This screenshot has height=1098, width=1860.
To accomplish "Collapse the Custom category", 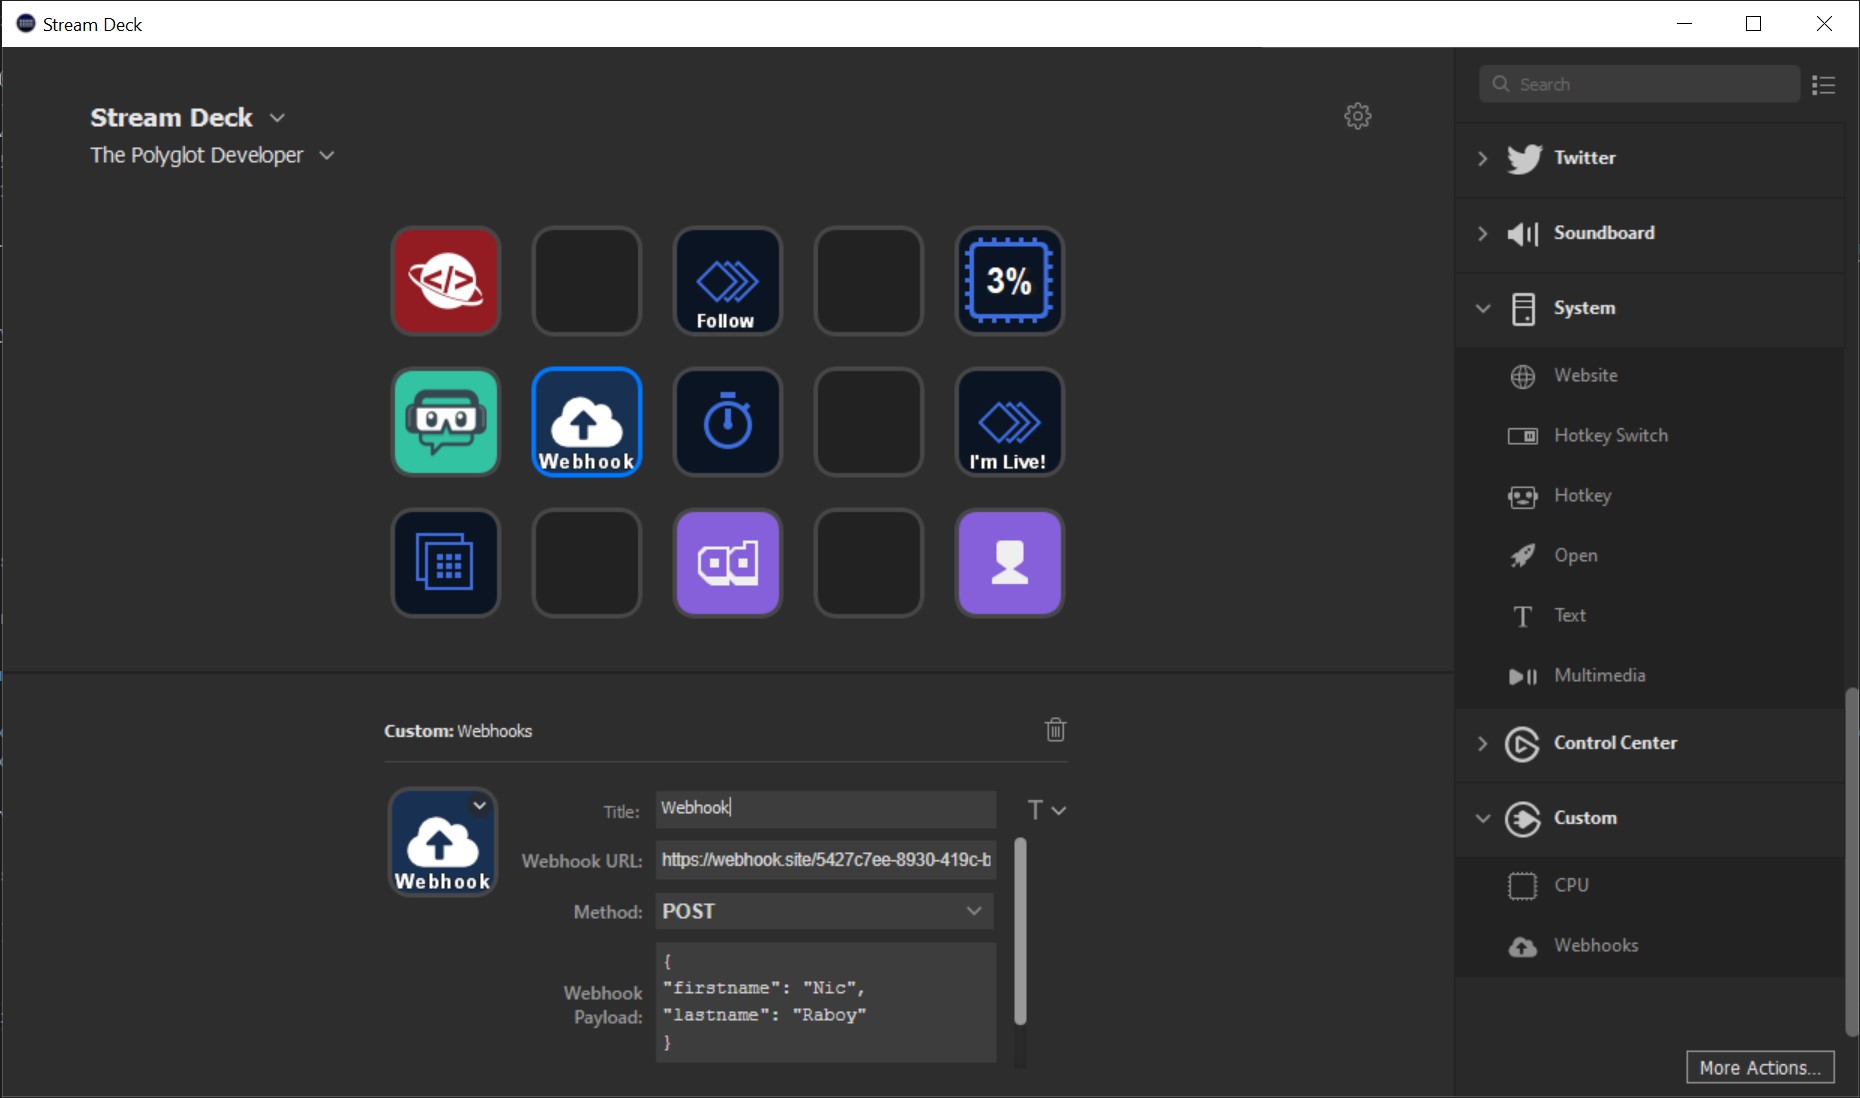I will tap(1483, 818).
